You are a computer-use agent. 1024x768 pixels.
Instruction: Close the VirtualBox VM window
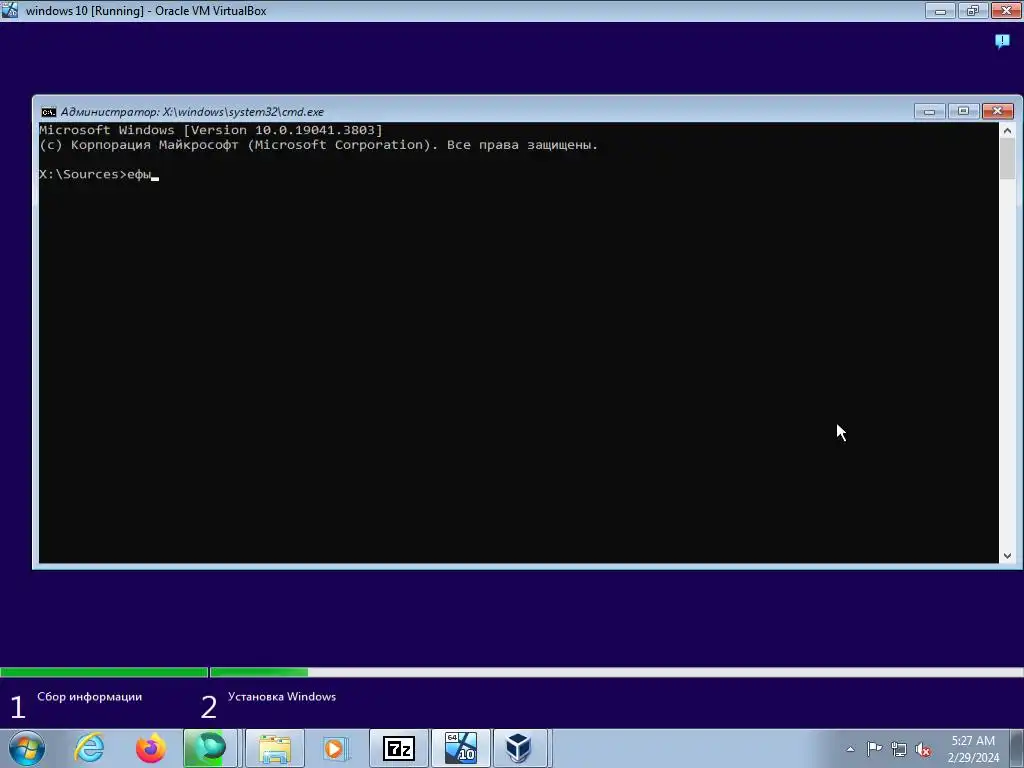pos(1006,10)
